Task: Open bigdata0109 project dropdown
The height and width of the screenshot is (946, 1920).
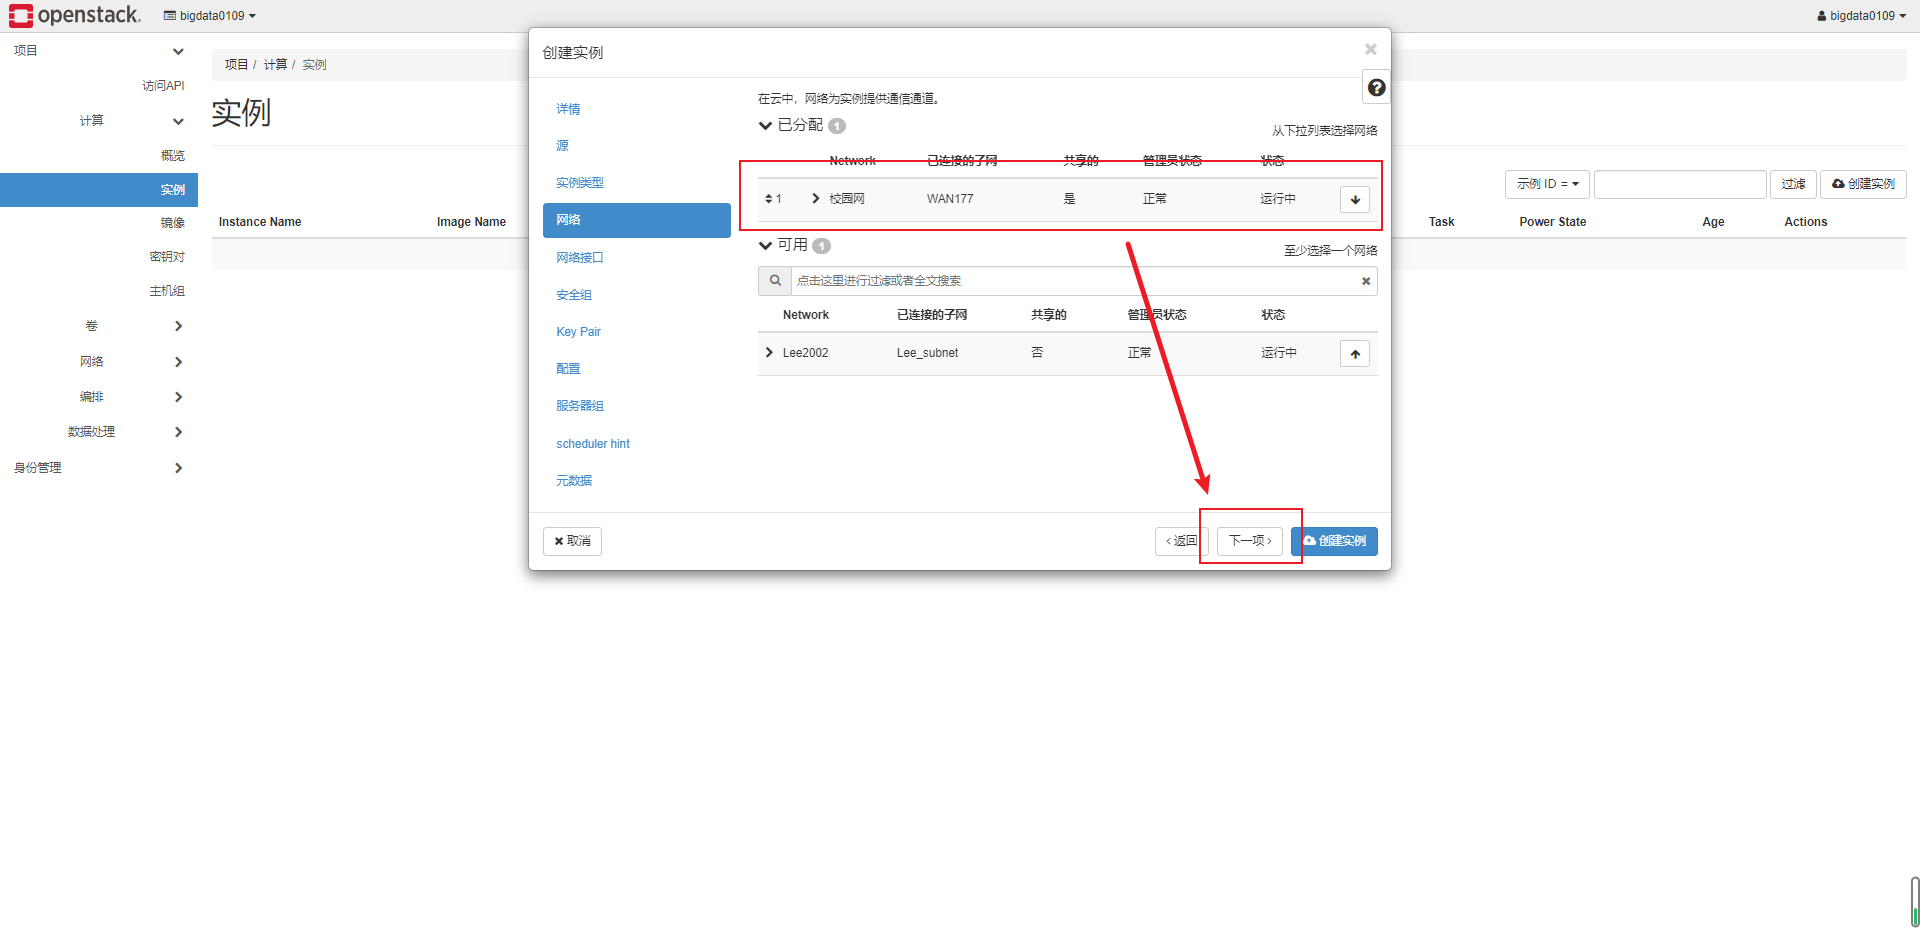Action: [x=210, y=16]
